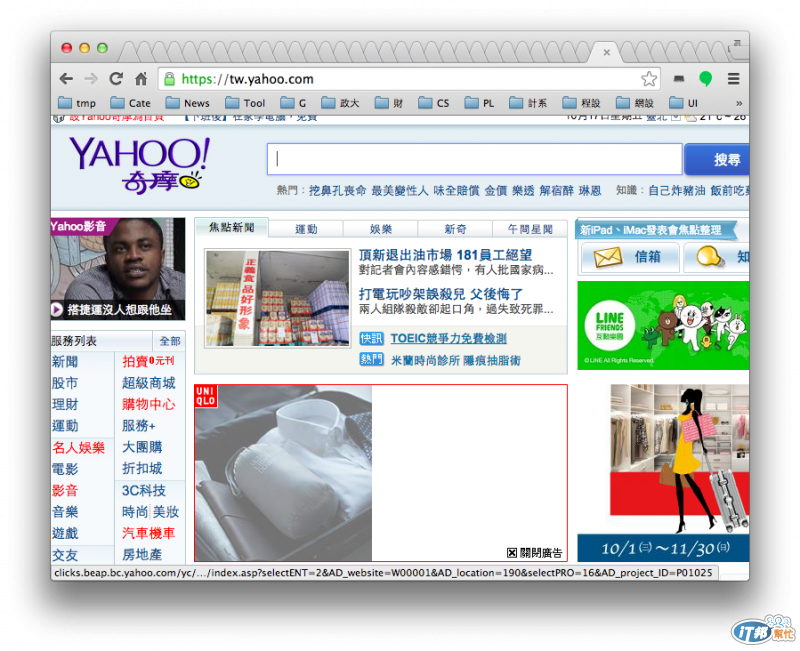Image resolution: width=800 pixels, height=651 pixels.
Task: Open the browser home icon
Action: [141, 79]
